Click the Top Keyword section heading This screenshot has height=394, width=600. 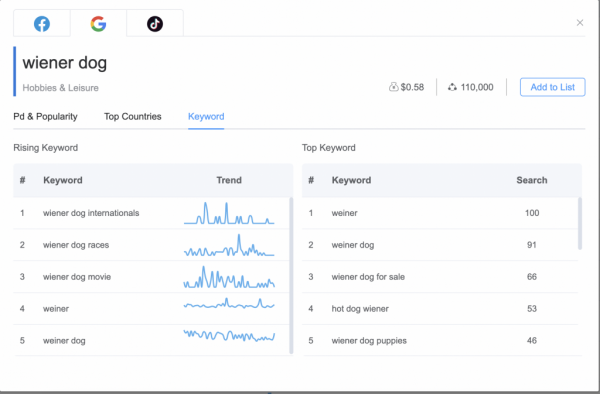329,148
